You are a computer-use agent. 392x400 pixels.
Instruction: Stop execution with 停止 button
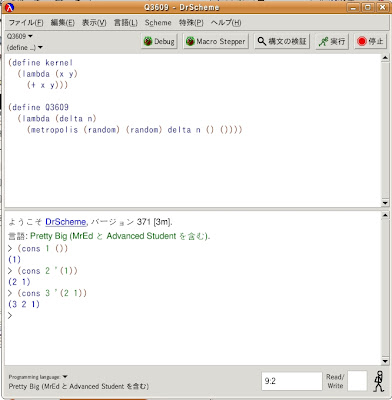pos(370,41)
